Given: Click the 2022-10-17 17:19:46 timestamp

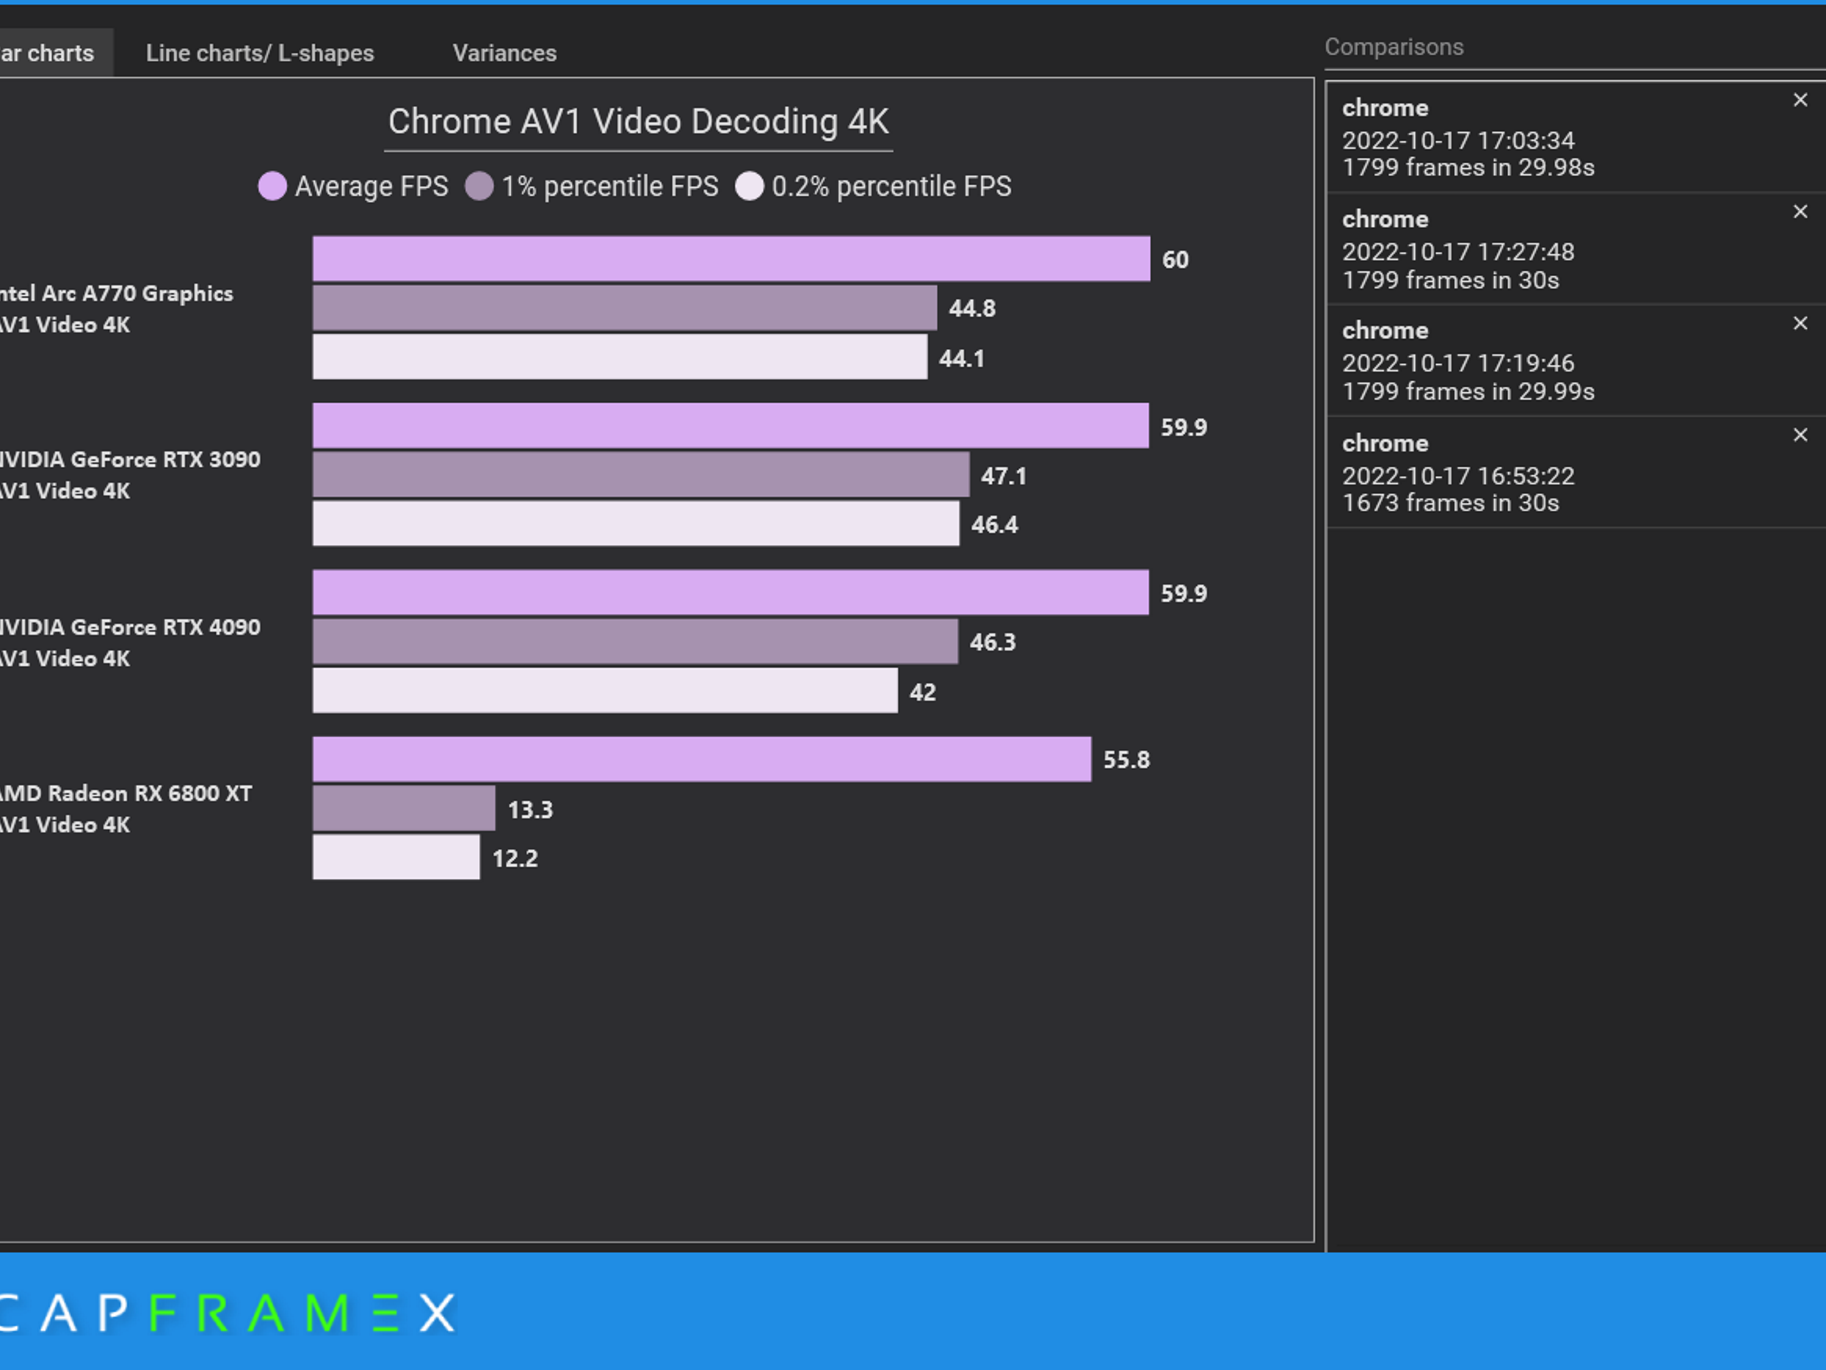Looking at the screenshot, I should (x=1458, y=363).
